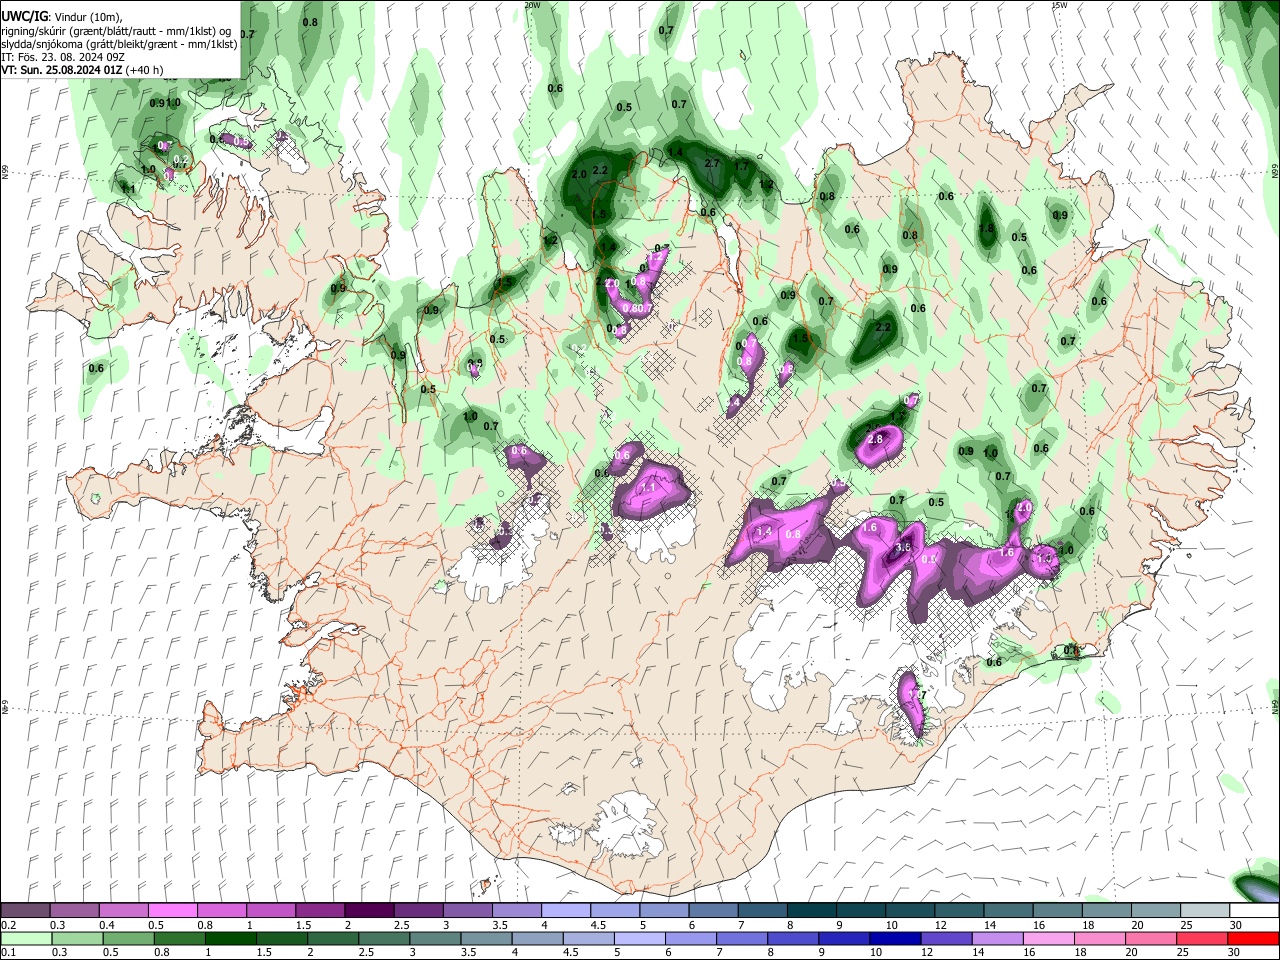1280x960 pixels.
Task: Pick the white 30 swatch in the top legend row
Action: [1254, 910]
